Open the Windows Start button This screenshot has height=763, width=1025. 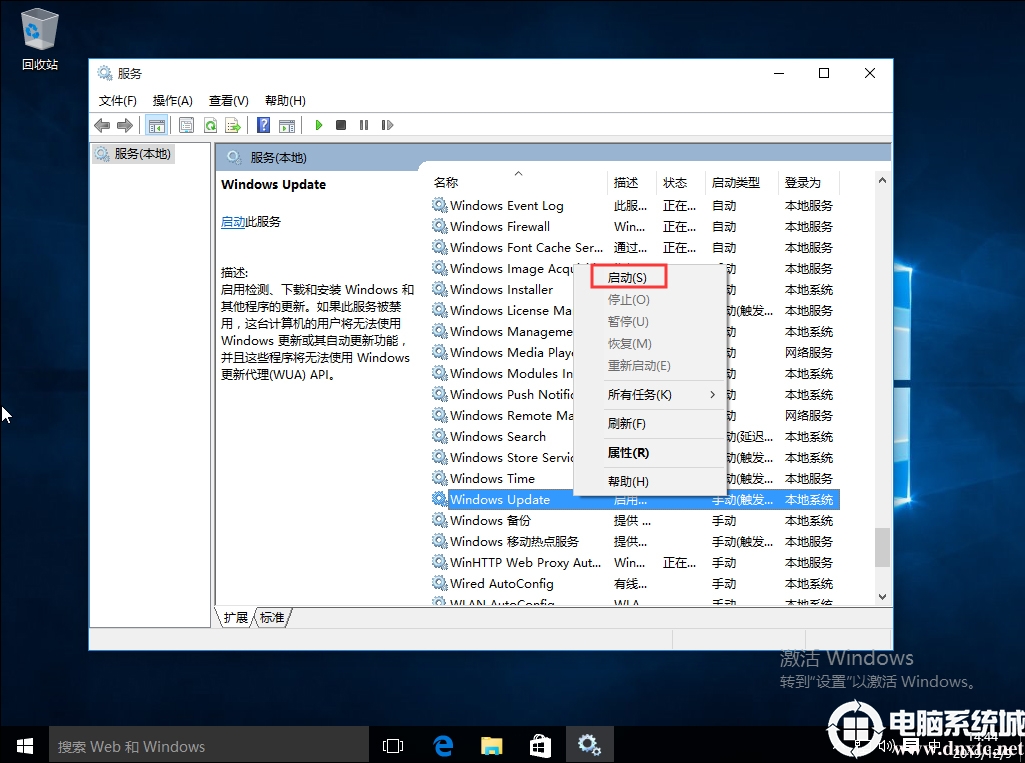click(x=24, y=745)
